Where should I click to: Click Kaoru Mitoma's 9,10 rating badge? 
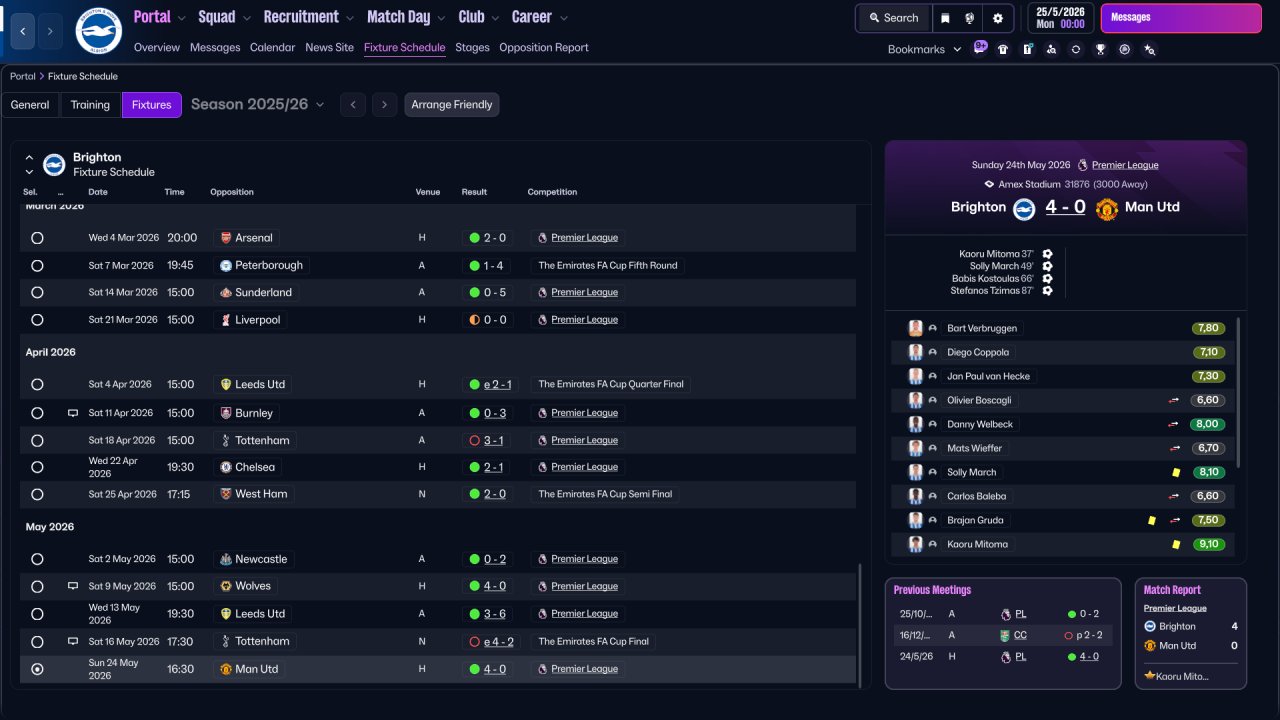[x=1209, y=544]
